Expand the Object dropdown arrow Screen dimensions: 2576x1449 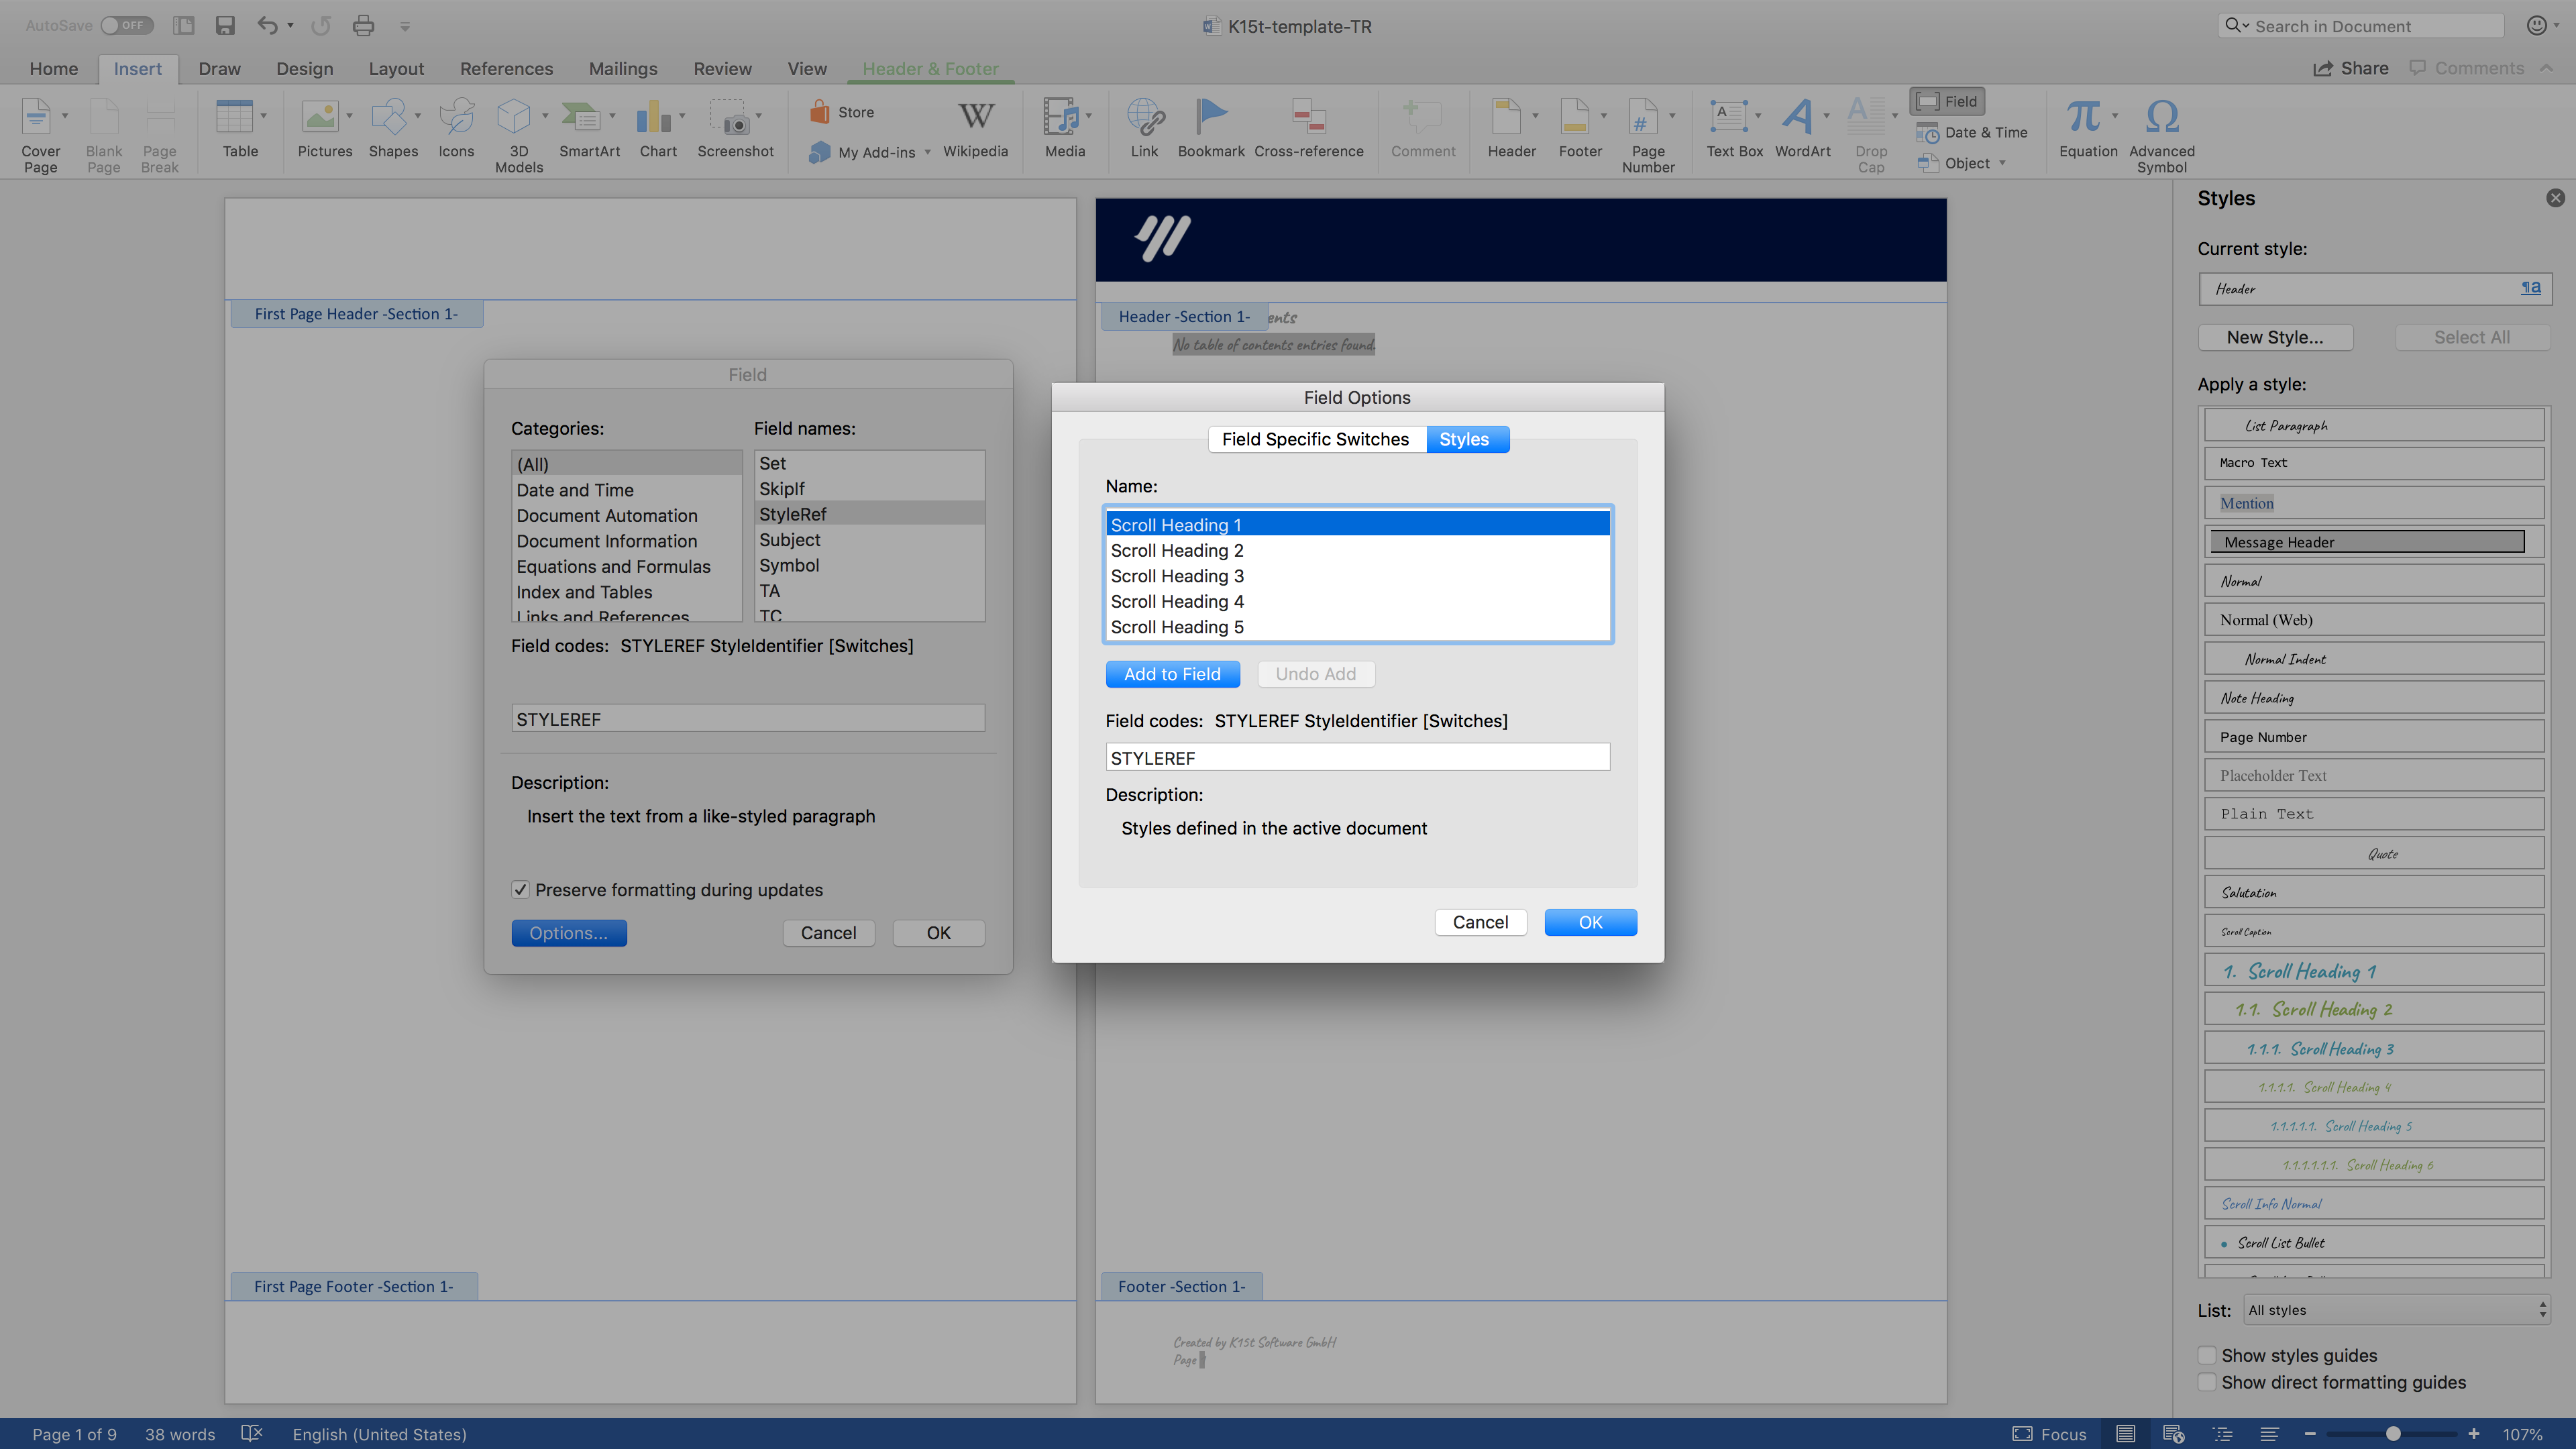point(2003,163)
